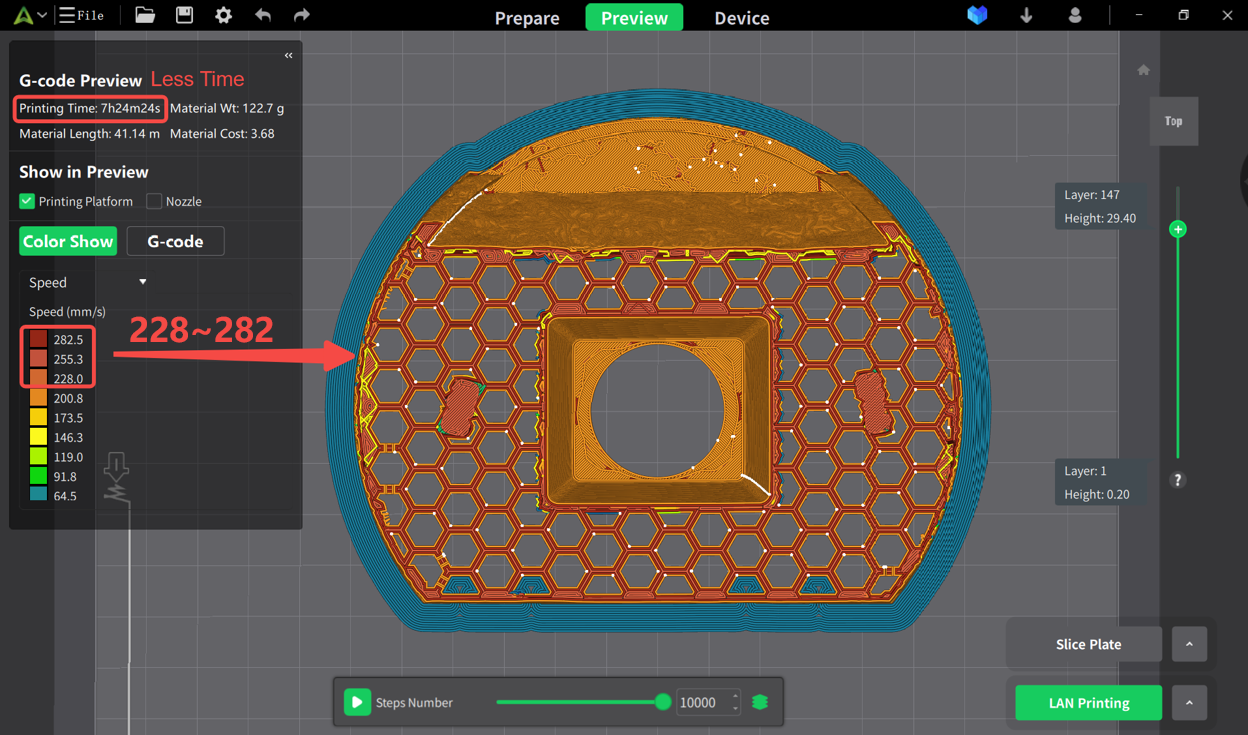Click the G-code button

(x=175, y=241)
